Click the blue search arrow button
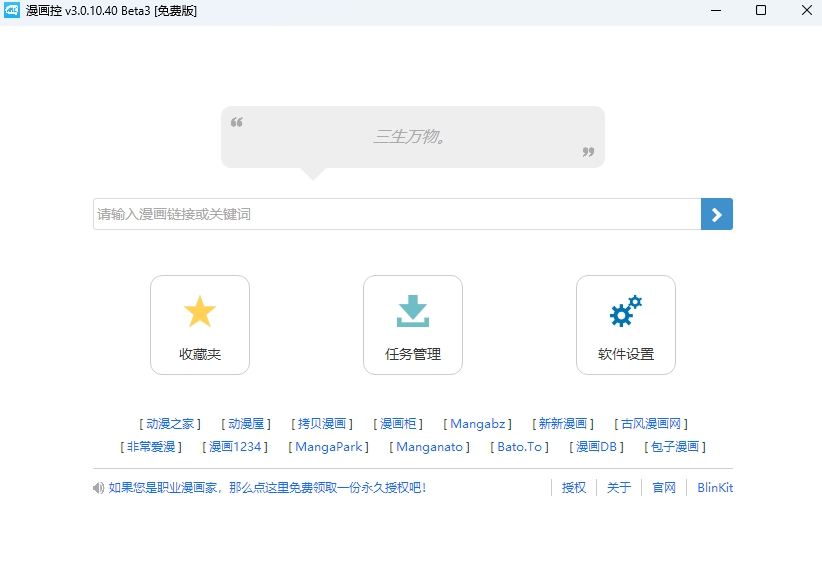 (x=716, y=214)
